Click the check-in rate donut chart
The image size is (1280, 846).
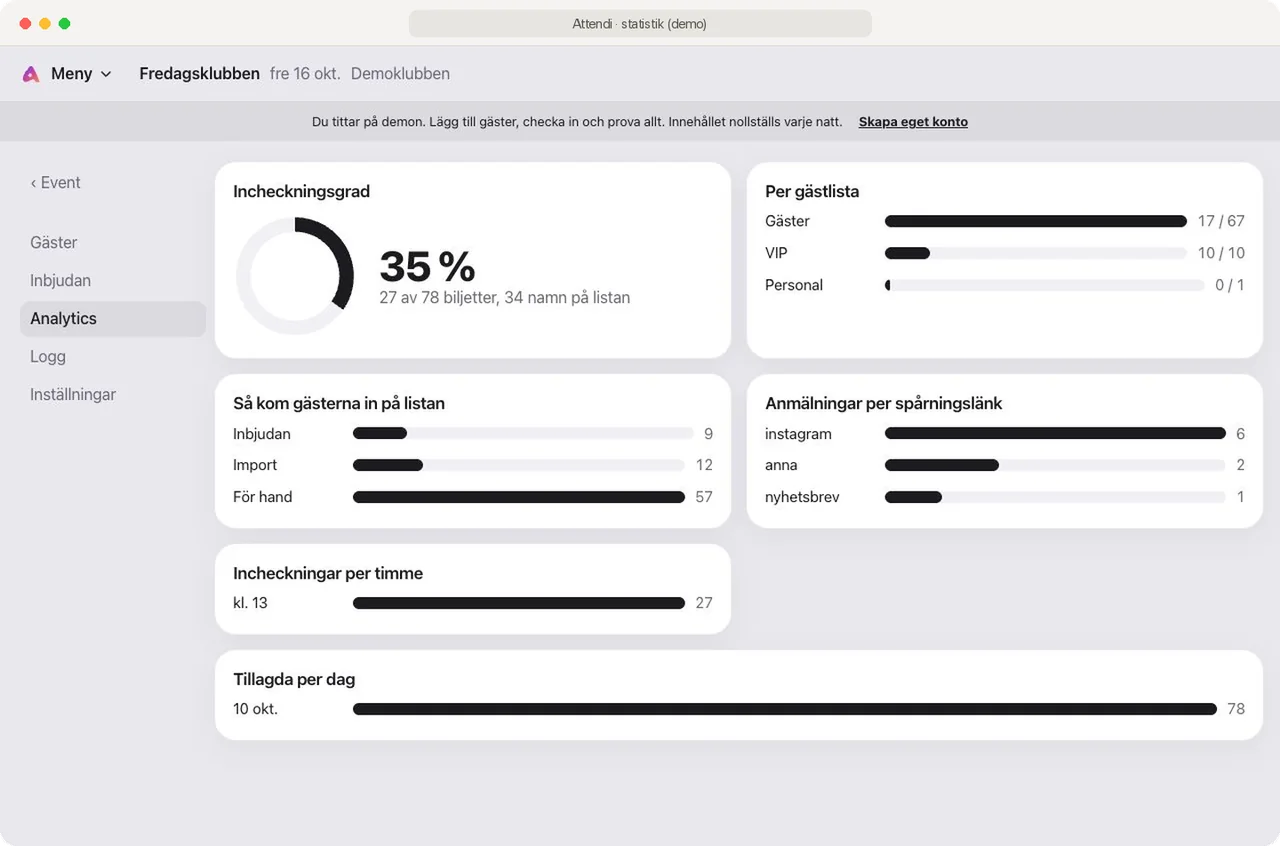[x=295, y=277]
